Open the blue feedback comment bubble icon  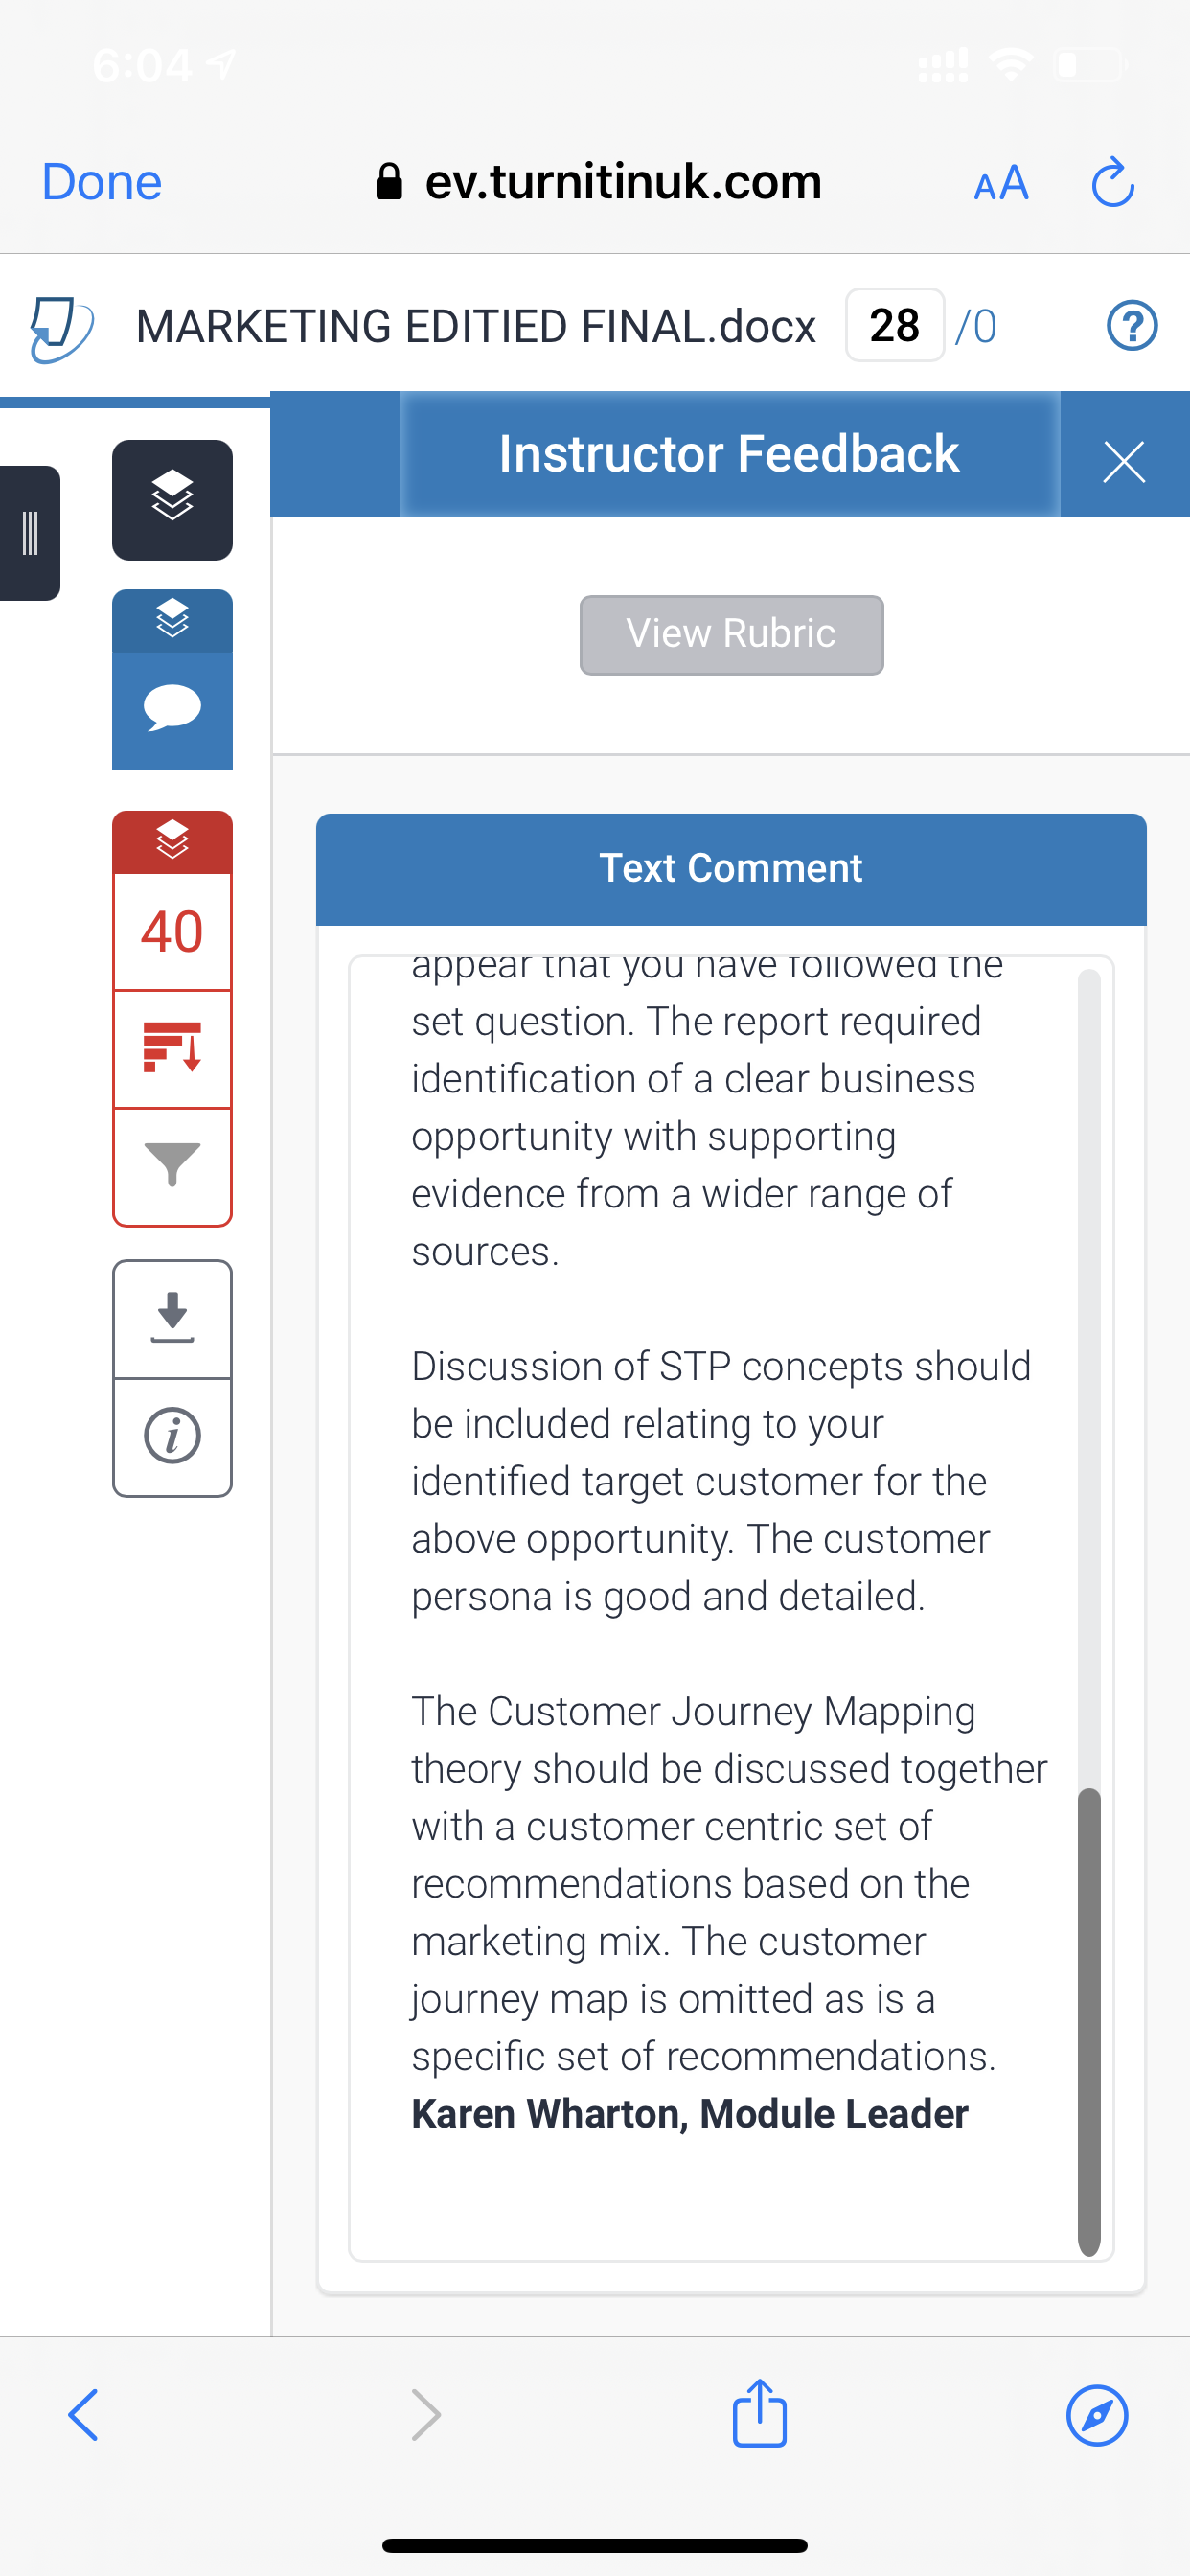pyautogui.click(x=172, y=710)
